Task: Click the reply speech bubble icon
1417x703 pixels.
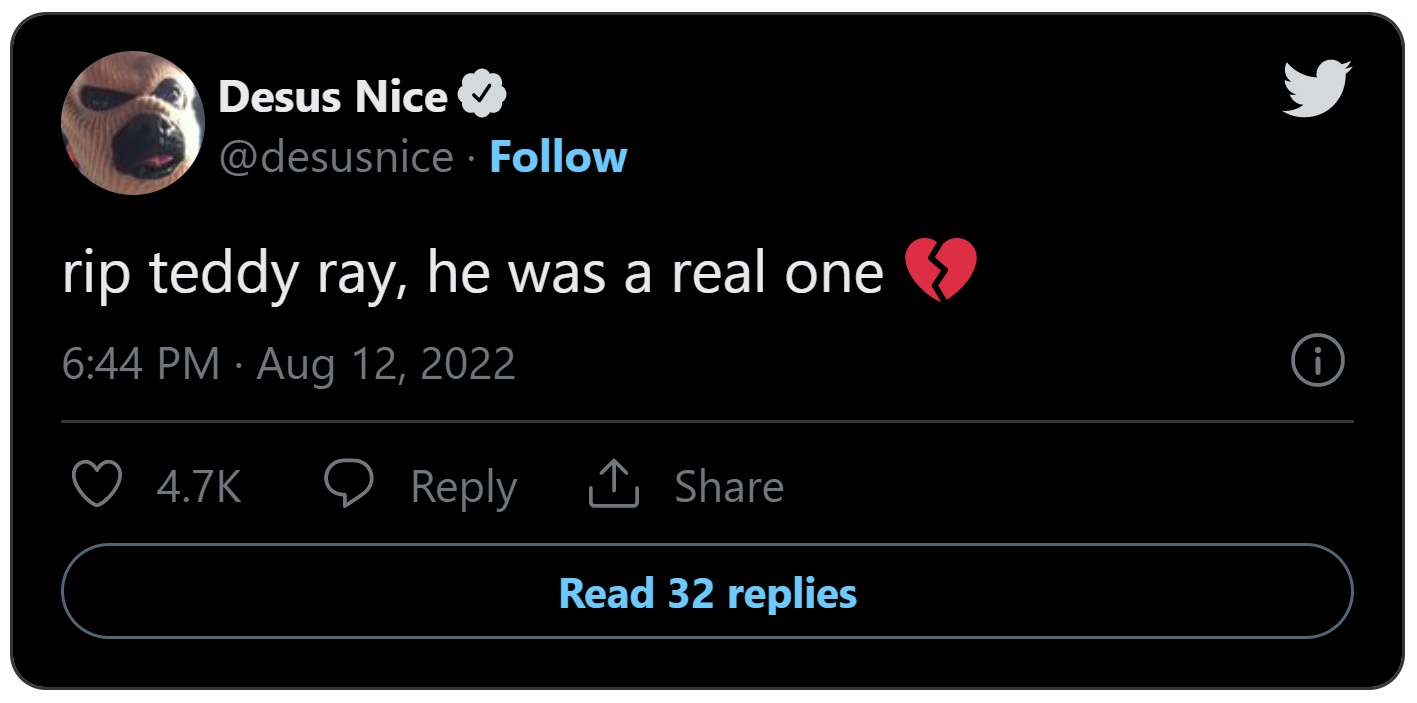Action: 349,486
